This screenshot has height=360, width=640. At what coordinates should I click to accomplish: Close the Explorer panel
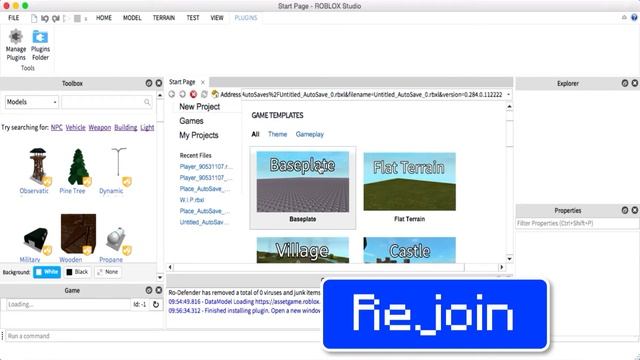point(635,83)
